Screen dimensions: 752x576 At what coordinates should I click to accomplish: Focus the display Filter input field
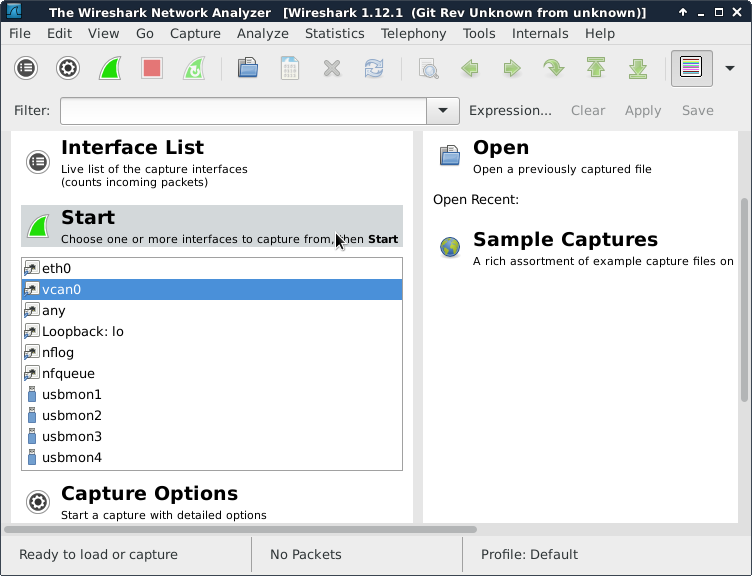click(x=243, y=111)
